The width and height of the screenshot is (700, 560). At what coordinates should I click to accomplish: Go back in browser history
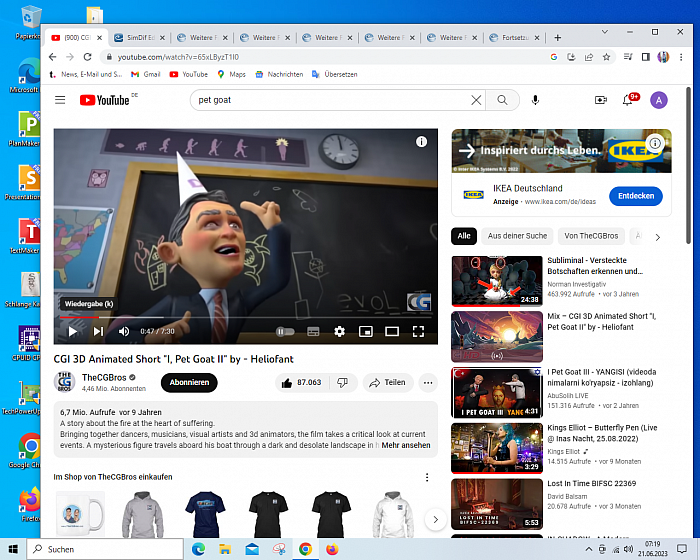point(53,57)
